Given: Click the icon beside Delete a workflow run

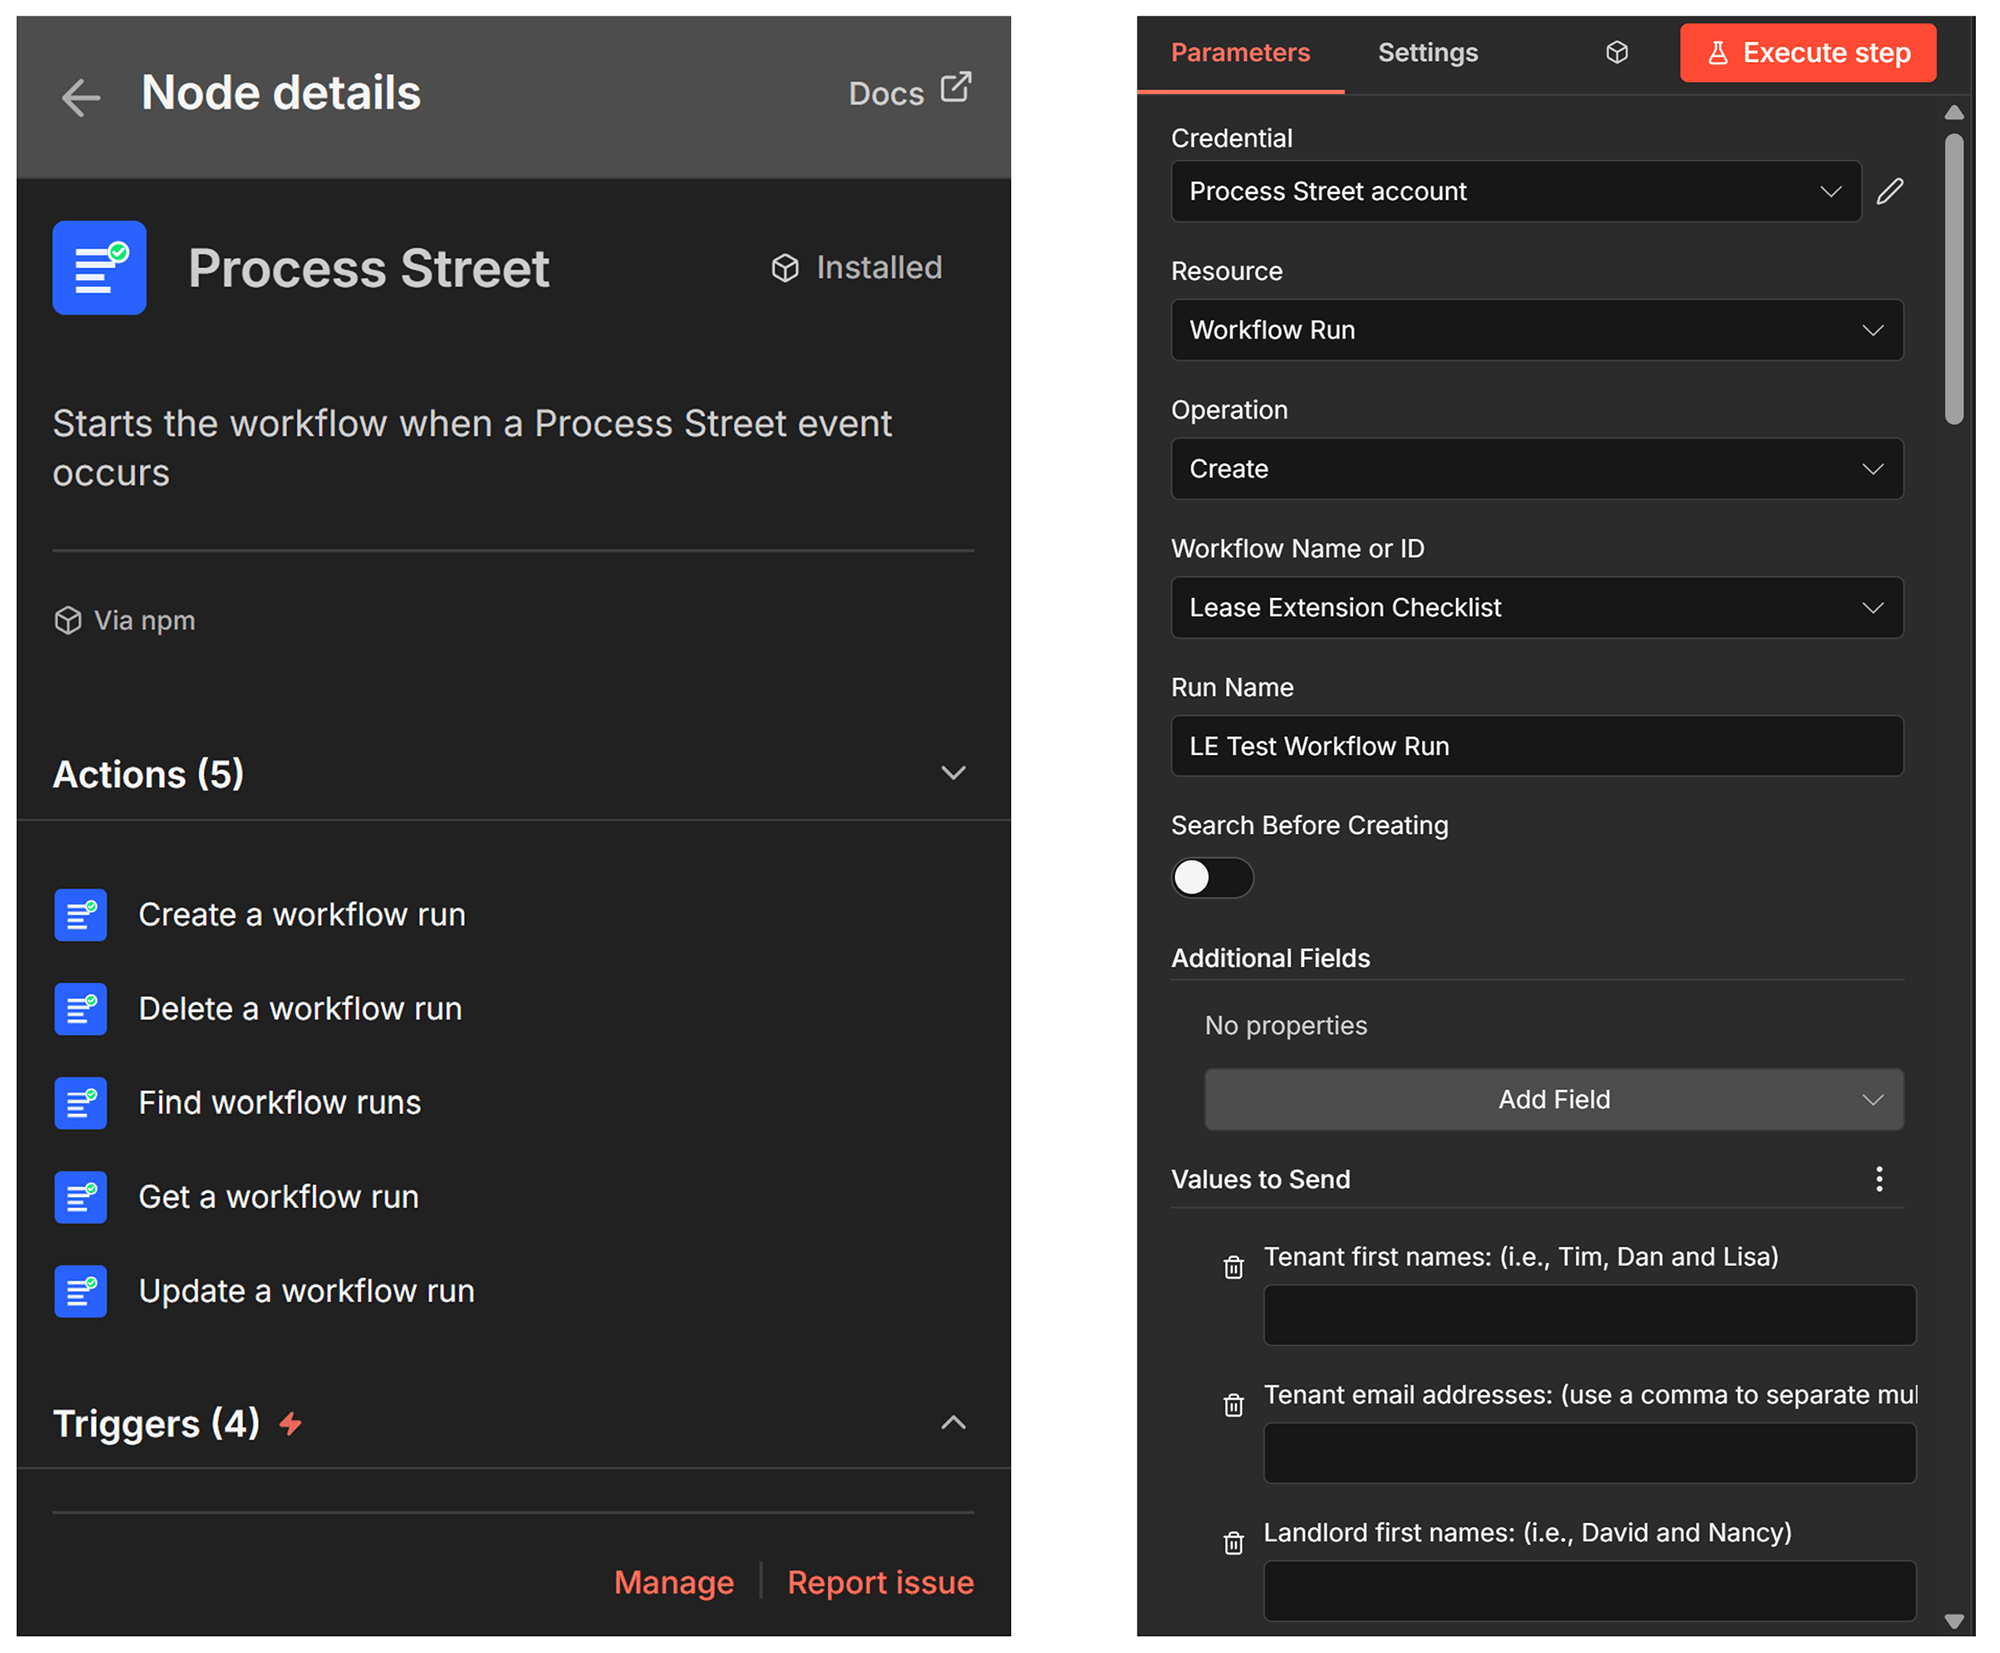Looking at the screenshot, I should 81,1009.
